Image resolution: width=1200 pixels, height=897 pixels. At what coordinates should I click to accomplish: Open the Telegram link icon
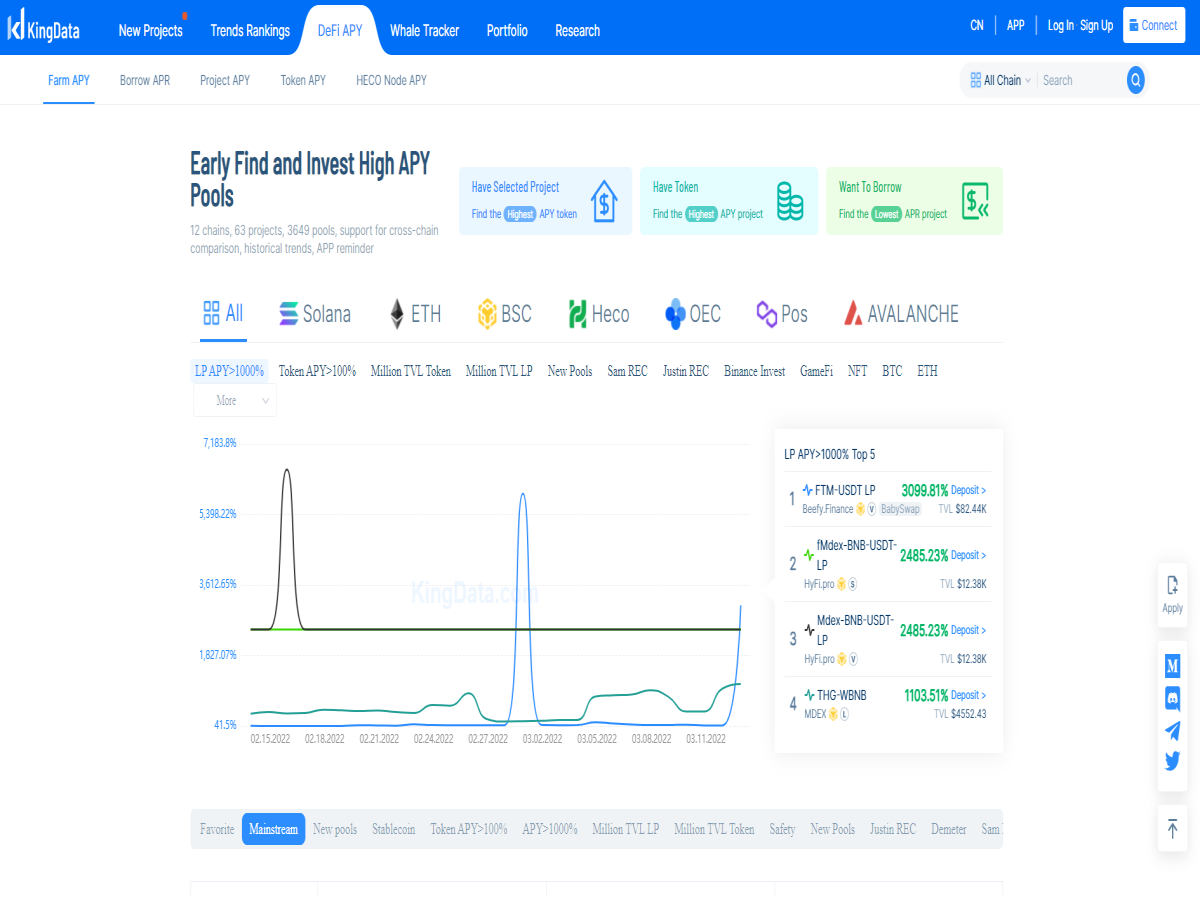[x=1172, y=730]
